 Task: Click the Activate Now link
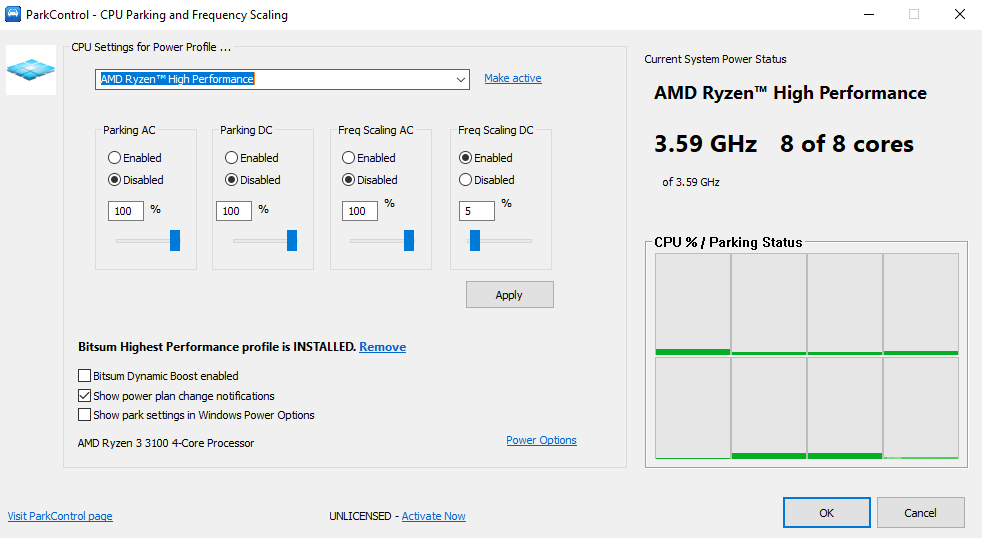pos(433,516)
